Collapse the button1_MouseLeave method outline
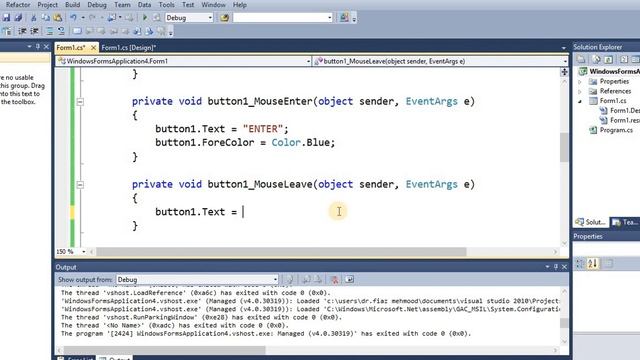640x360 pixels. [80, 185]
